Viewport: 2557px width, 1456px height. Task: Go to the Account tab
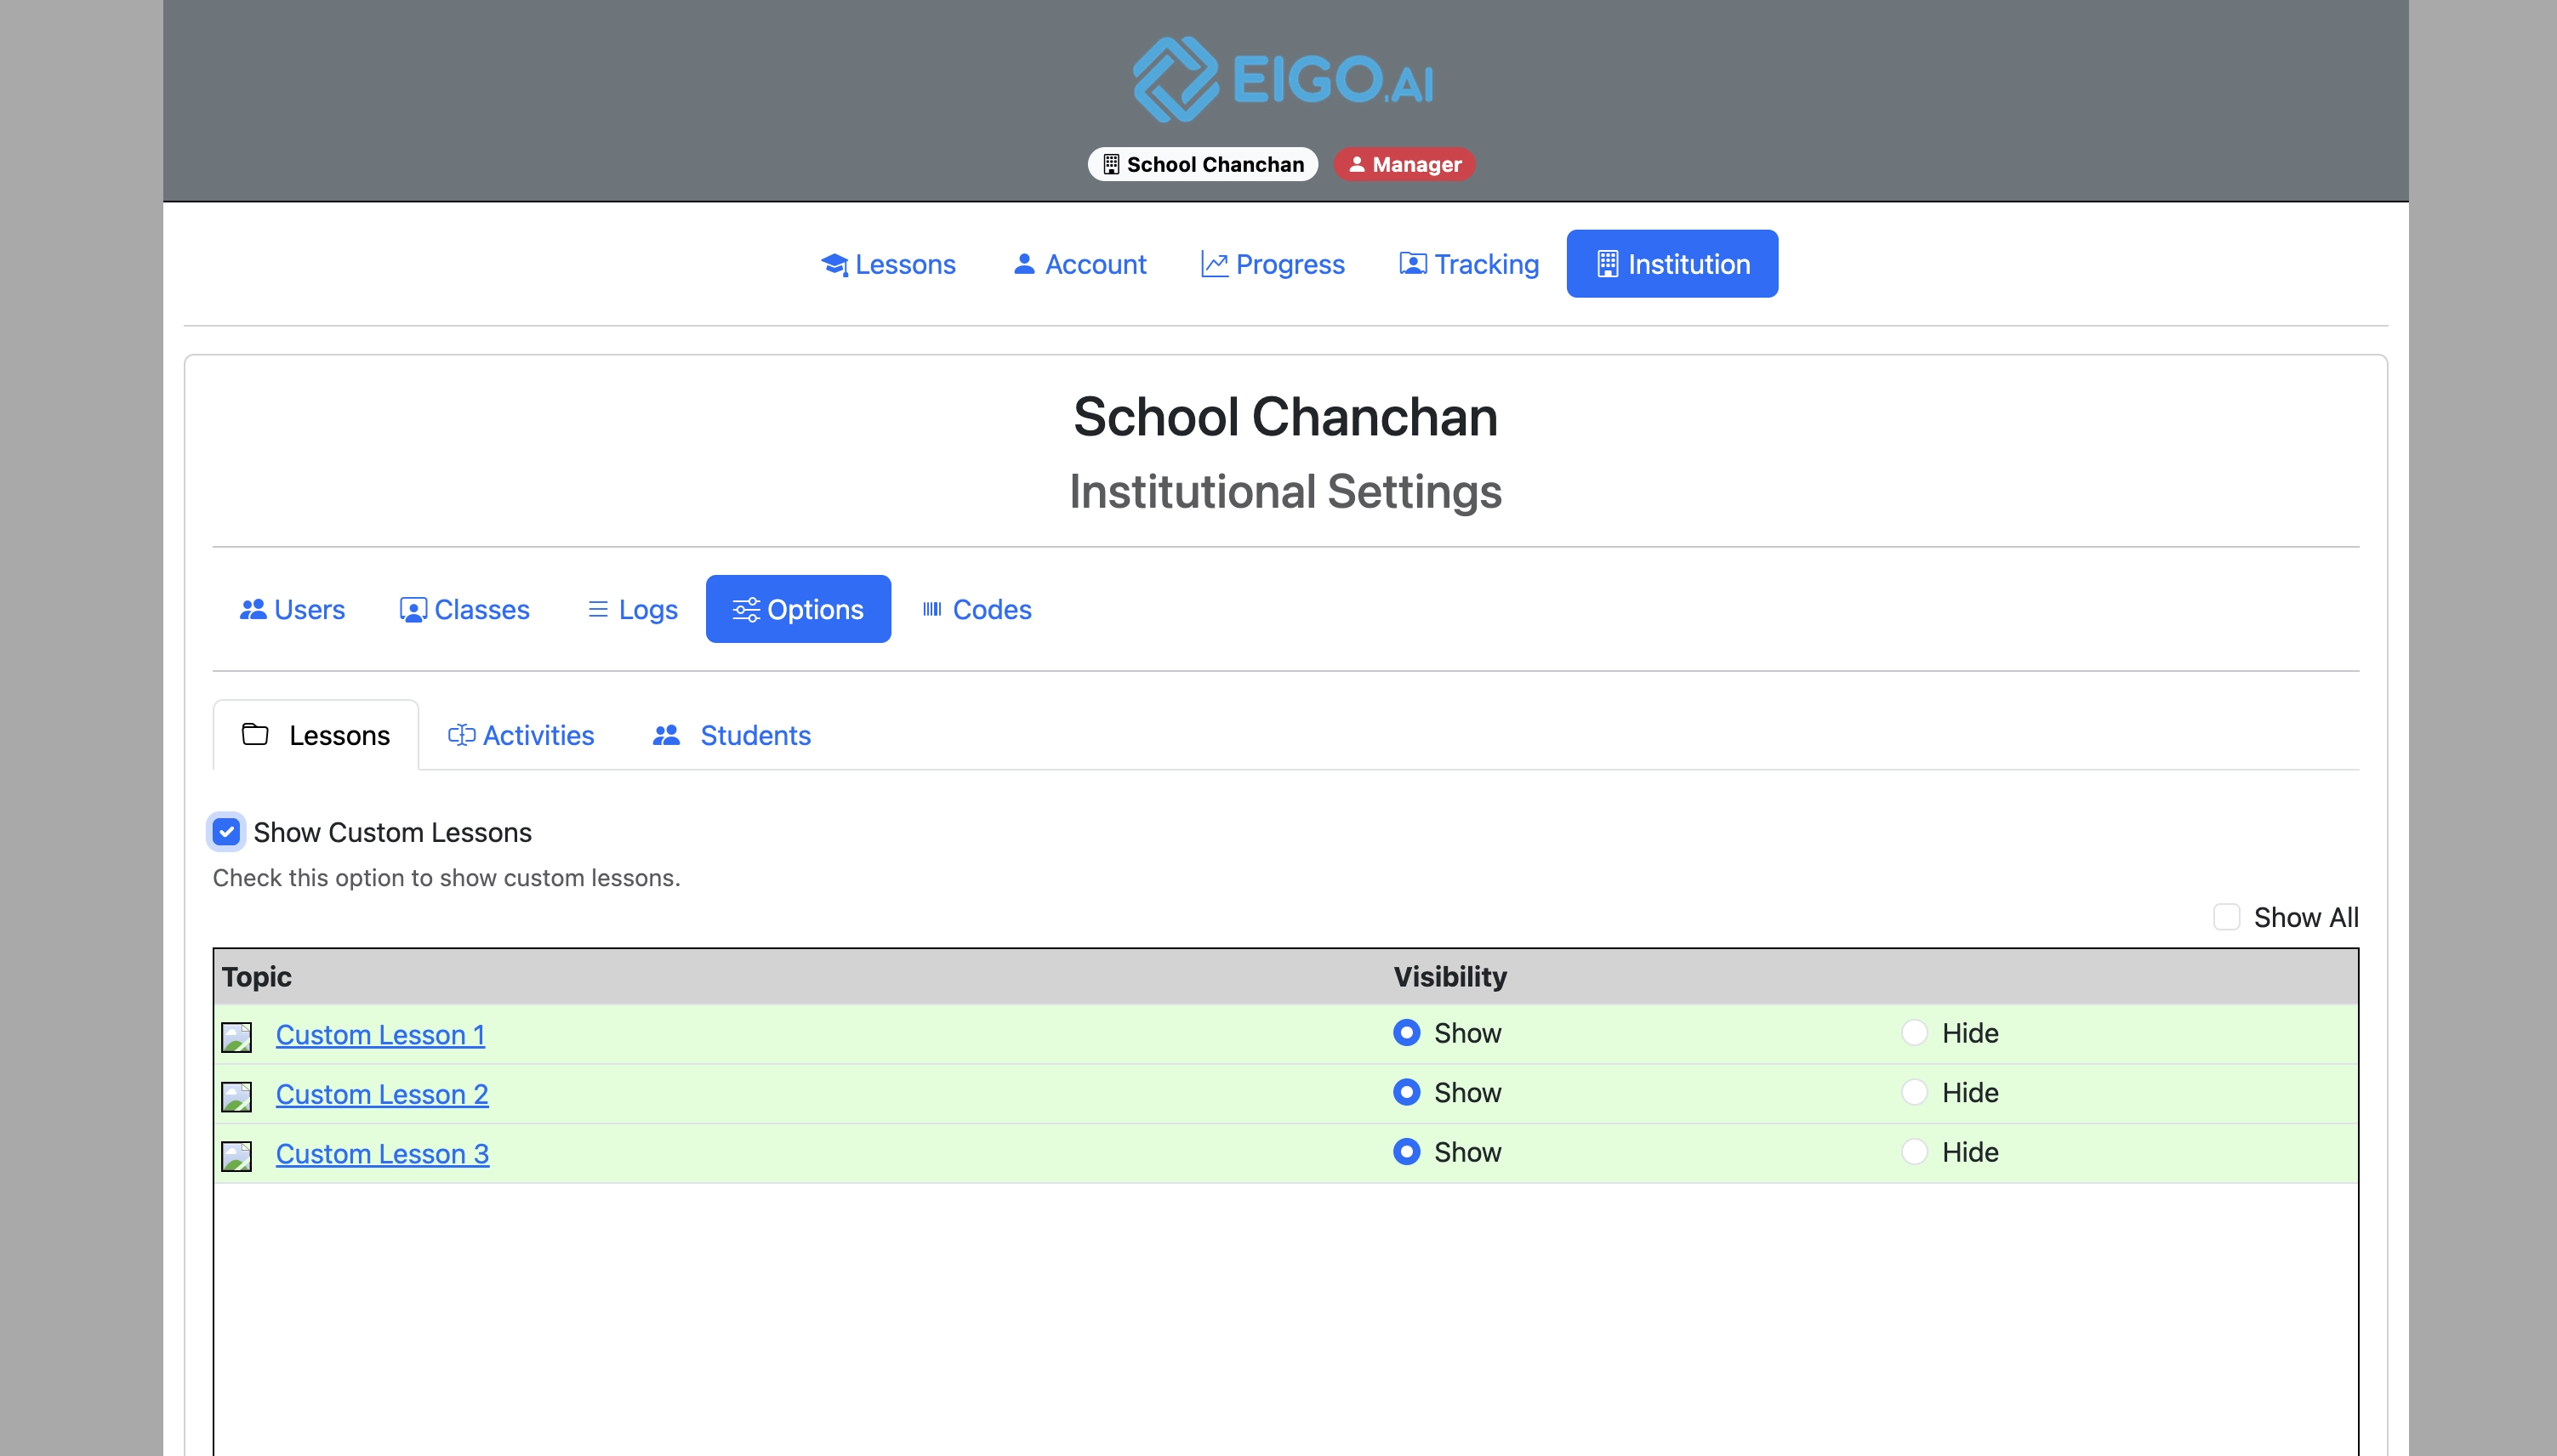tap(1079, 264)
